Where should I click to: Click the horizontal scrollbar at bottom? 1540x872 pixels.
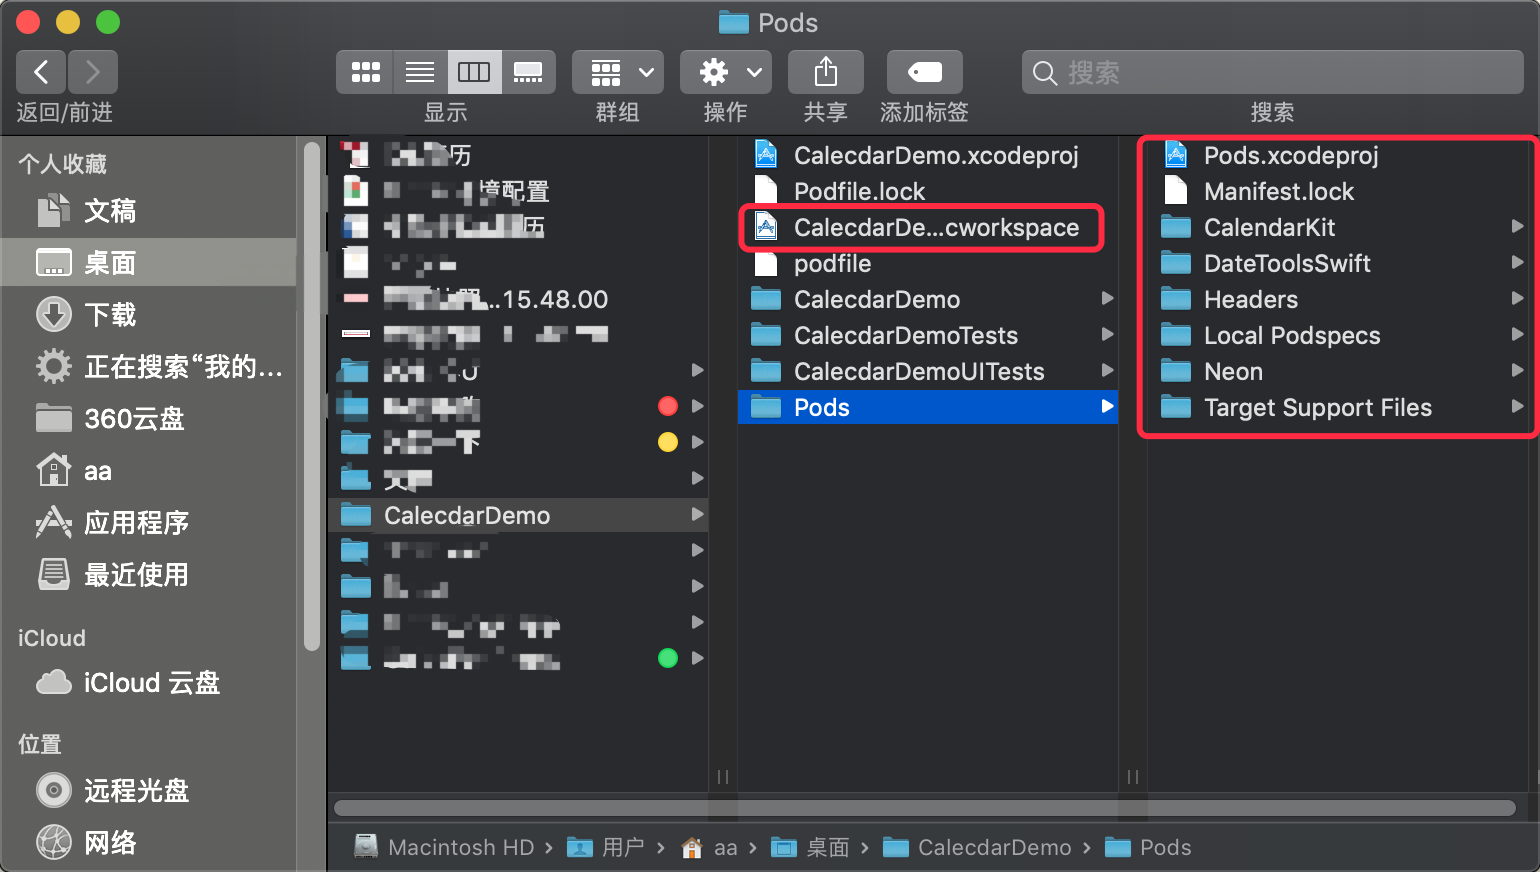925,808
